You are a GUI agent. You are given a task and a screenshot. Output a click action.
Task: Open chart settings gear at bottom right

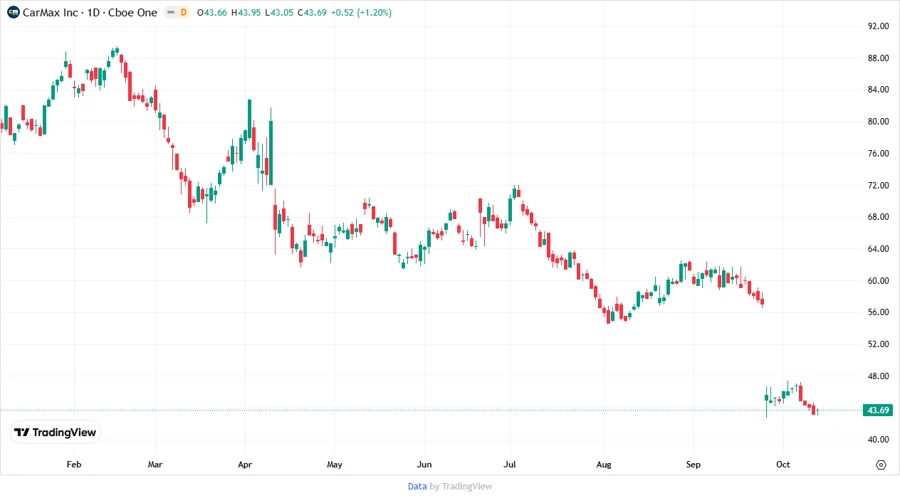click(880, 465)
